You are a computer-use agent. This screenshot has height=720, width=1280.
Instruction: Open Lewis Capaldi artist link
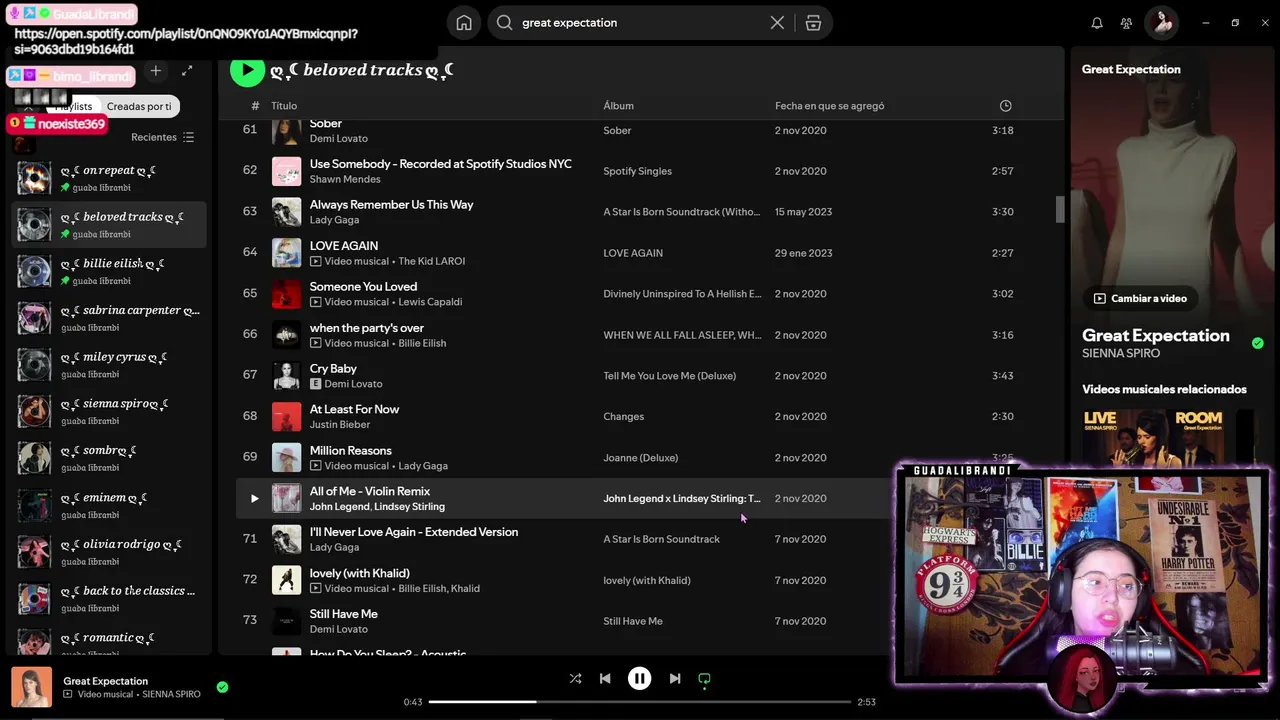click(x=430, y=302)
